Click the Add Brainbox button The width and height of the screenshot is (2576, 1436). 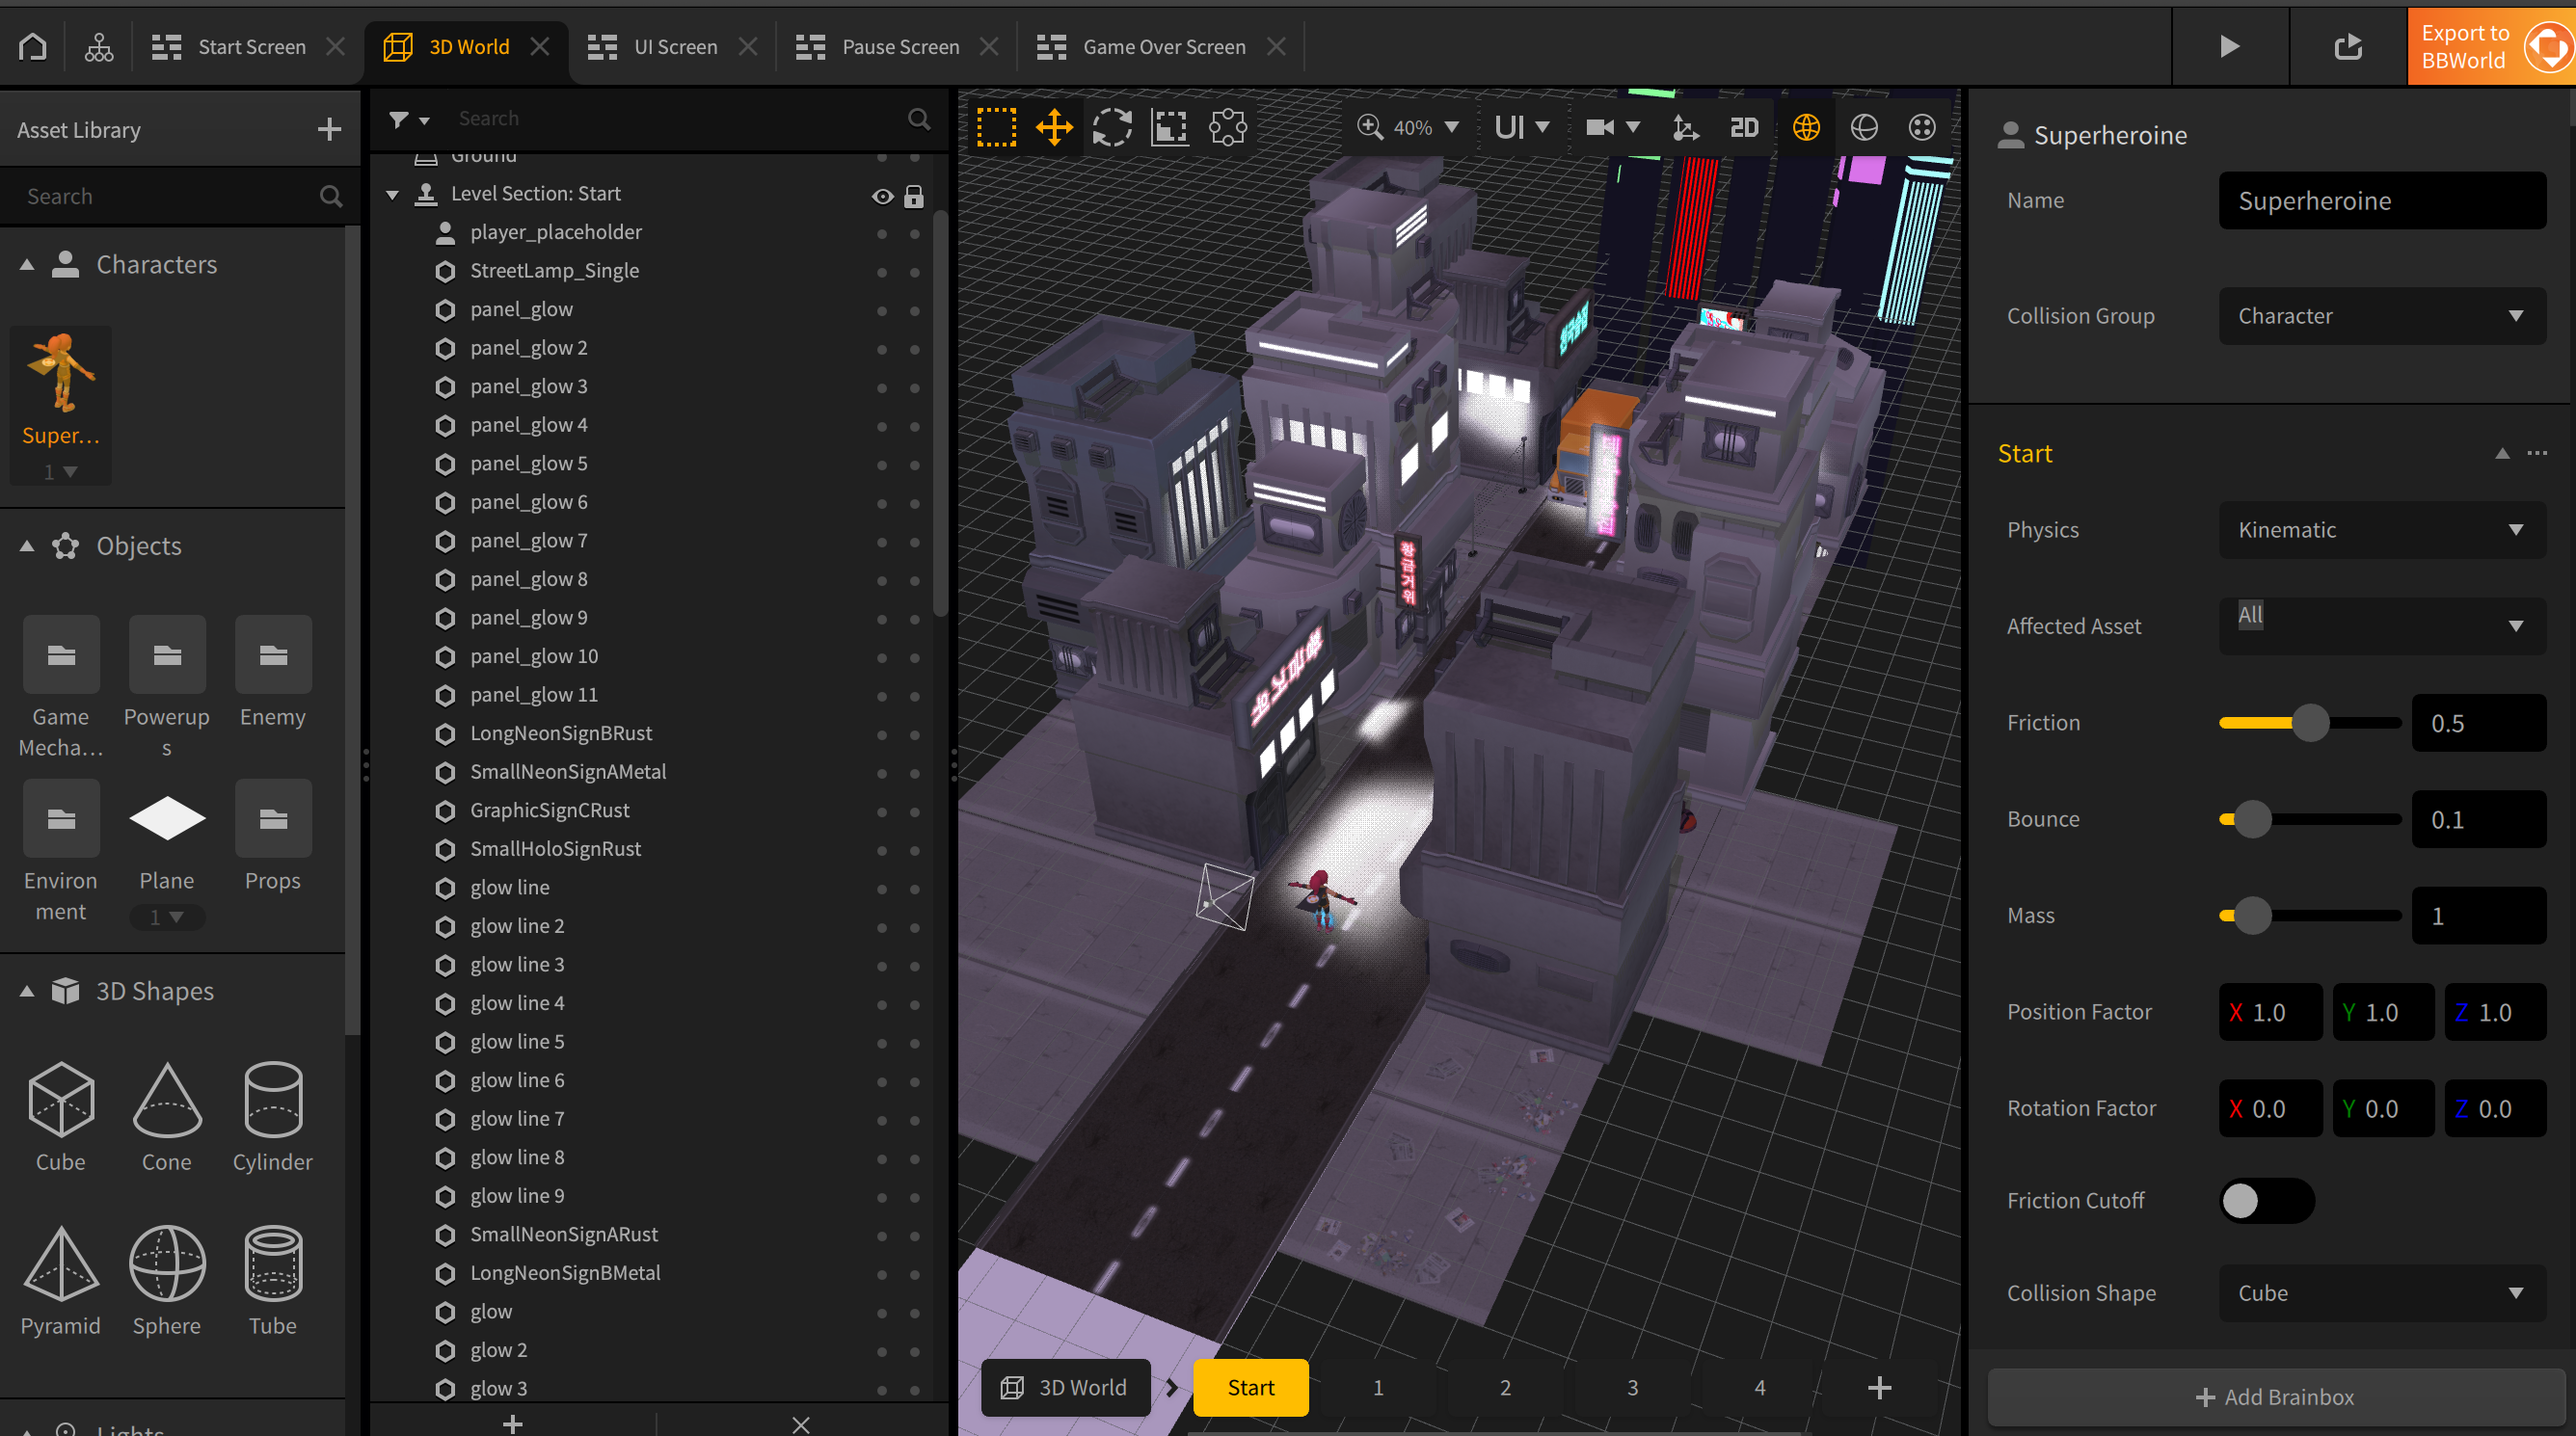(x=2275, y=1397)
